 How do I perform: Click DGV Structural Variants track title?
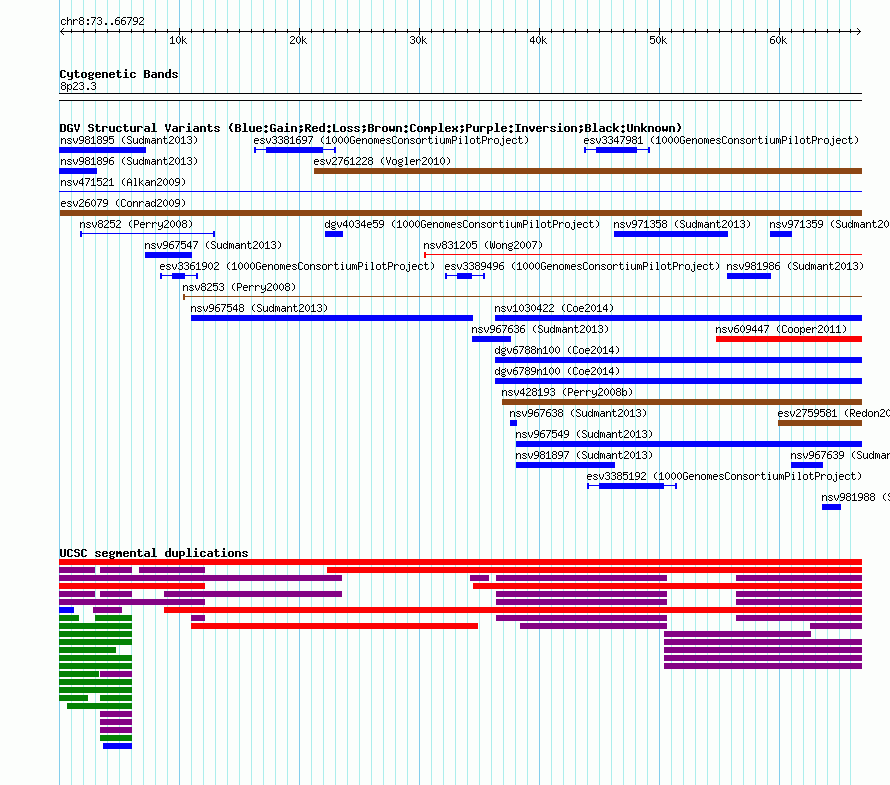pos(371,128)
